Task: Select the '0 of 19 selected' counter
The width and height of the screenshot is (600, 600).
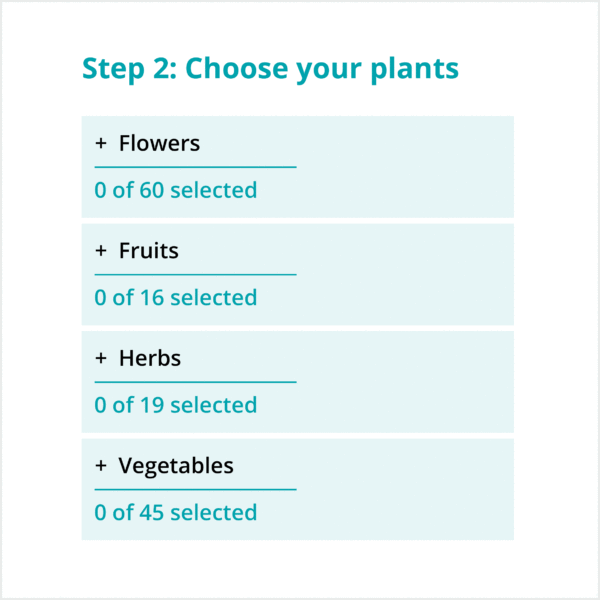Action: pos(176,405)
